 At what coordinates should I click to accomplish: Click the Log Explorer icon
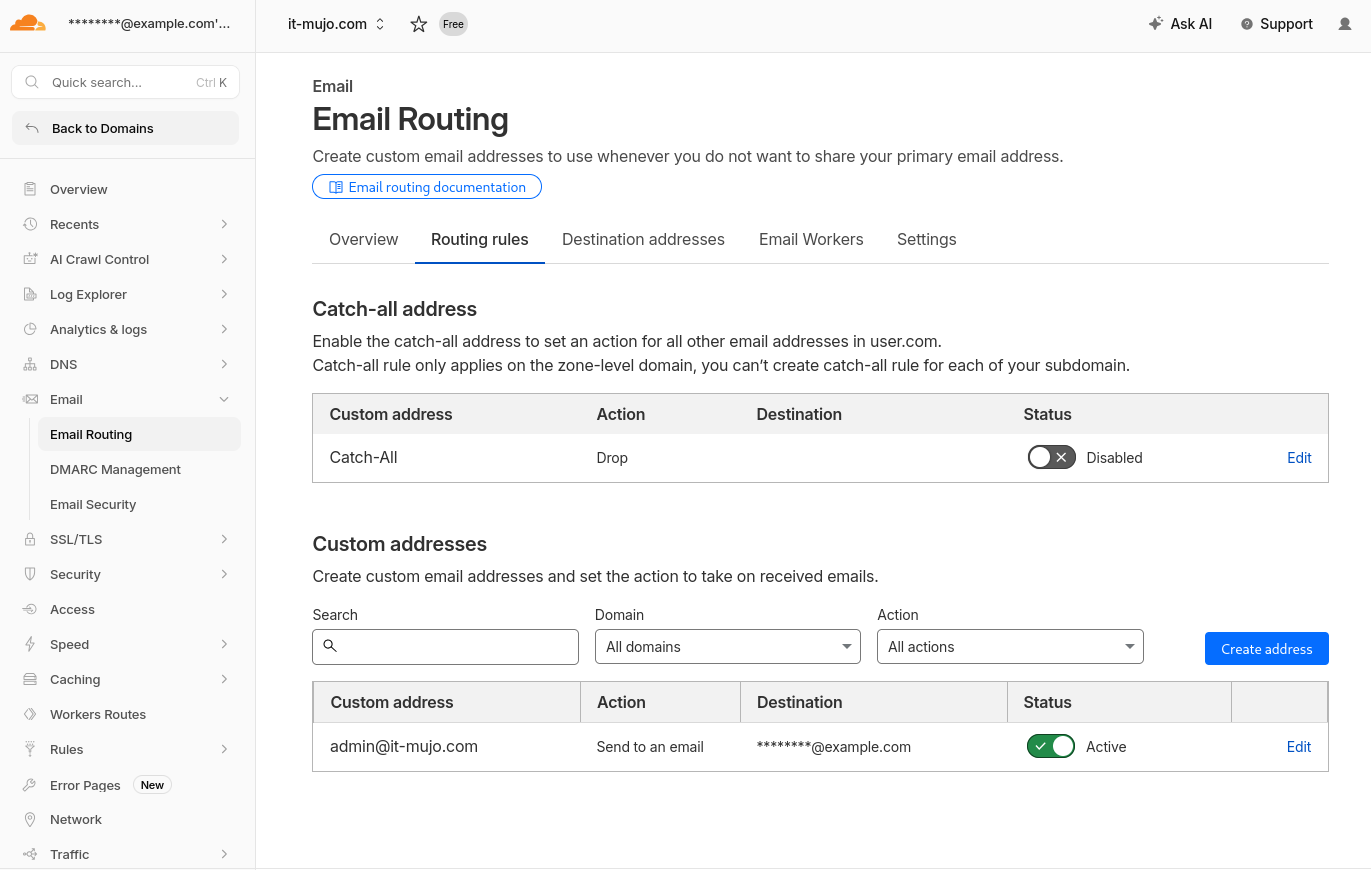pos(30,294)
